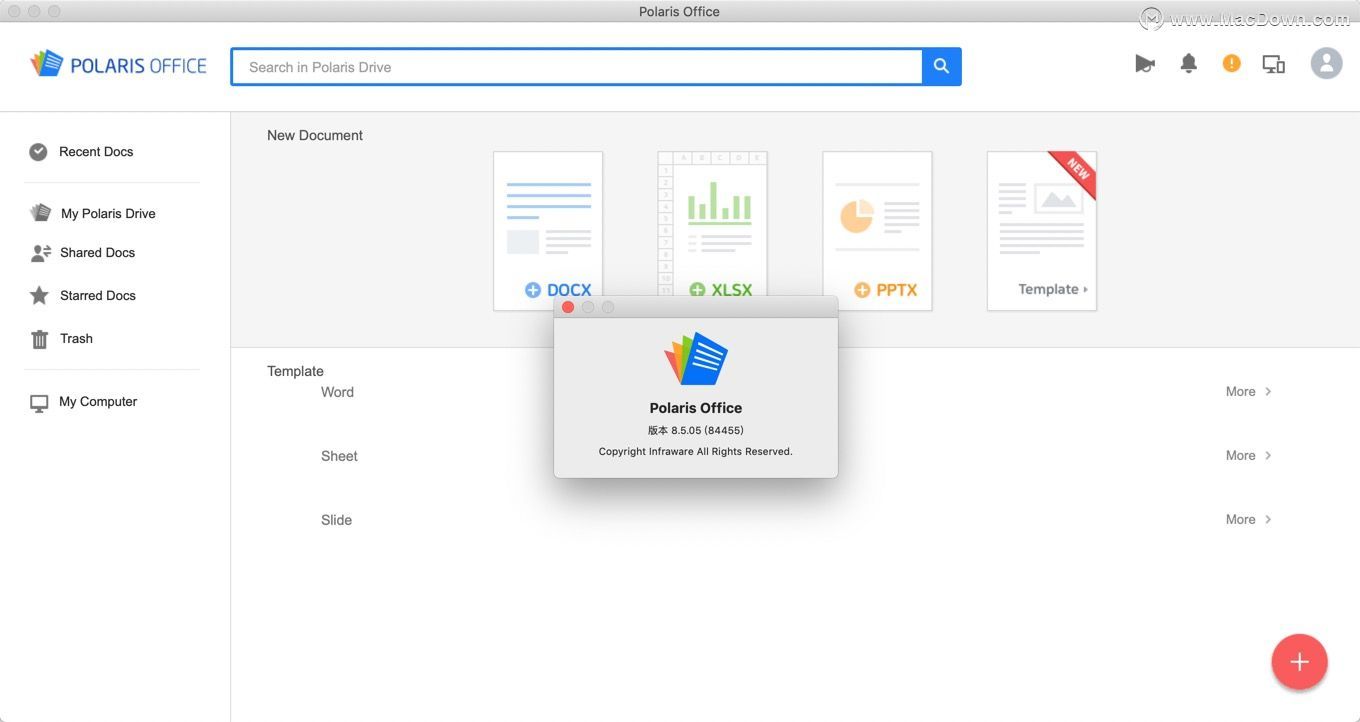This screenshot has width=1360, height=722.
Task: Close the About Polaris Office dialog
Action: 568,307
